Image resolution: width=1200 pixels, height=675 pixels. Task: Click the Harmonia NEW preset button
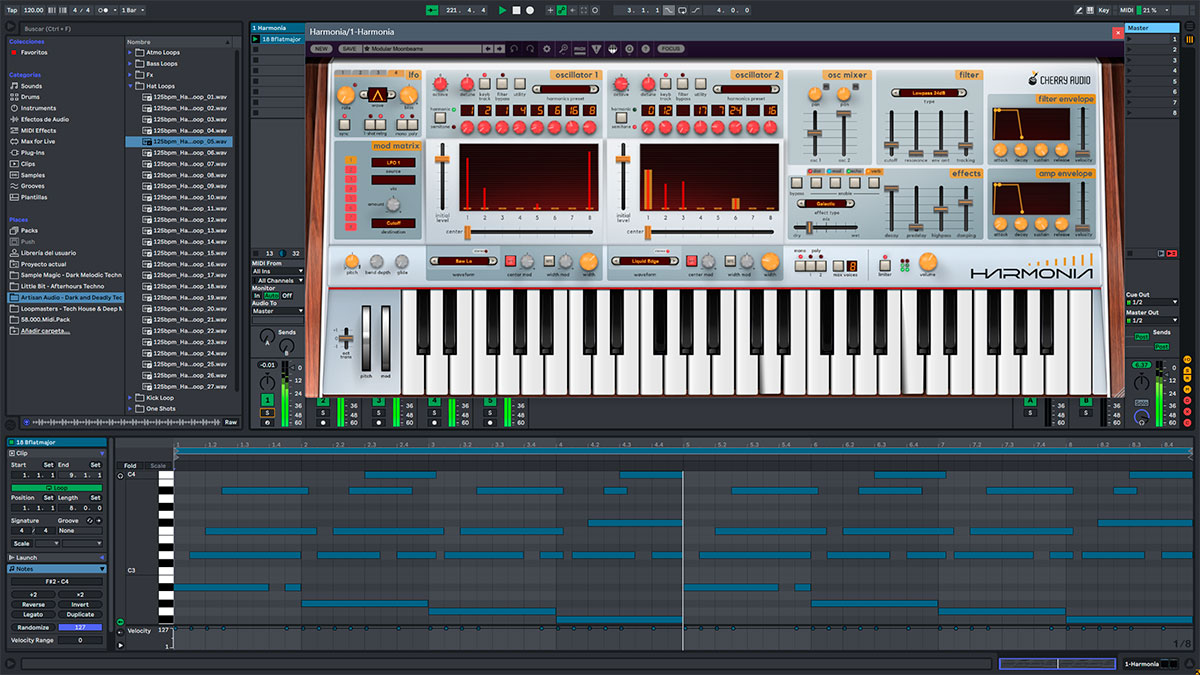click(x=321, y=48)
